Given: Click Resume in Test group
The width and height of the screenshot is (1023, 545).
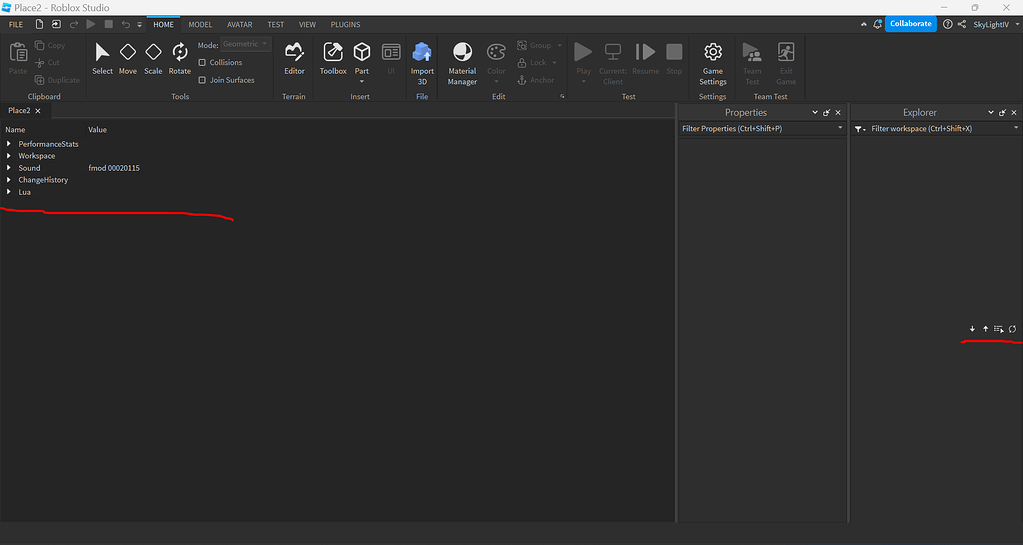Looking at the screenshot, I should pyautogui.click(x=645, y=52).
